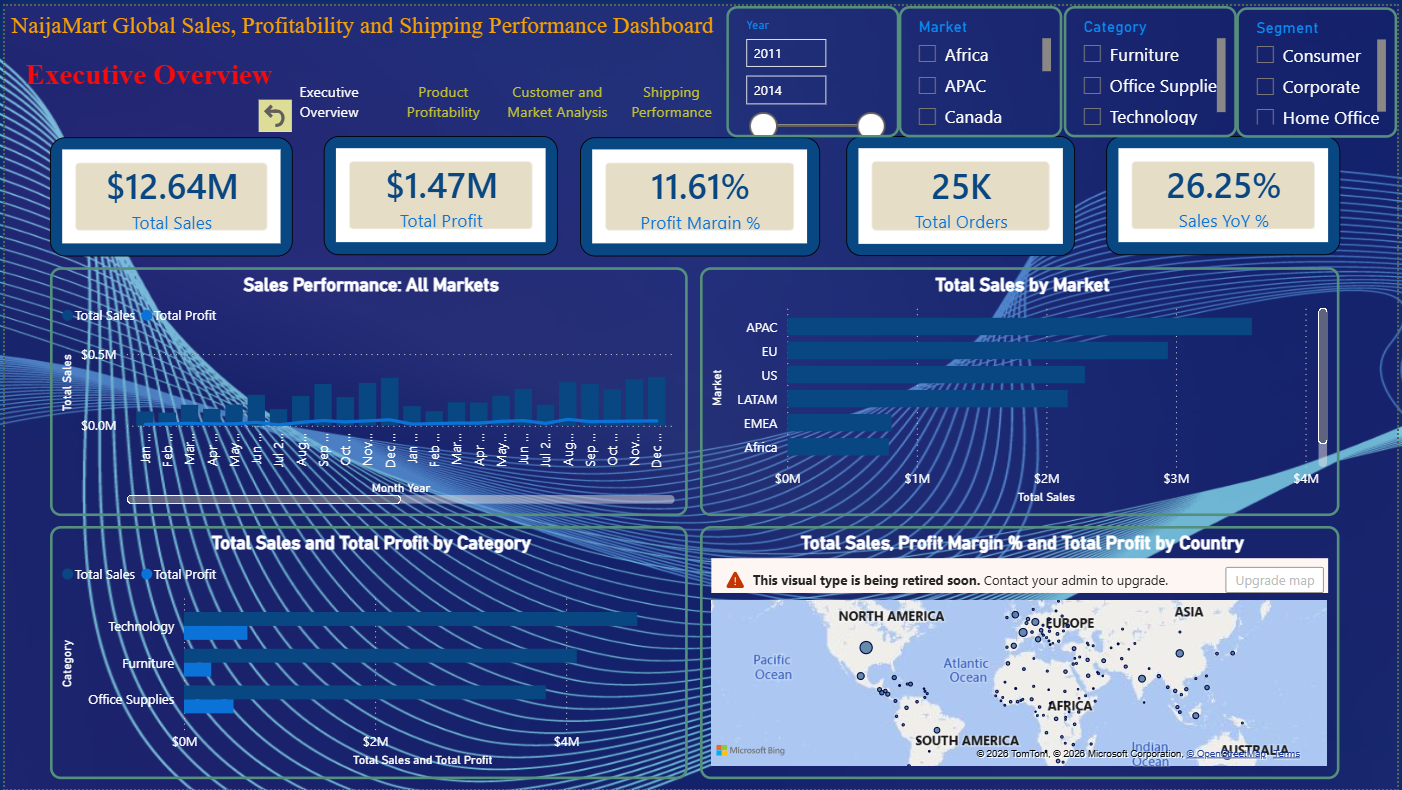Click the Segment slicer scrollbar
This screenshot has height=790, width=1402.
1381,75
